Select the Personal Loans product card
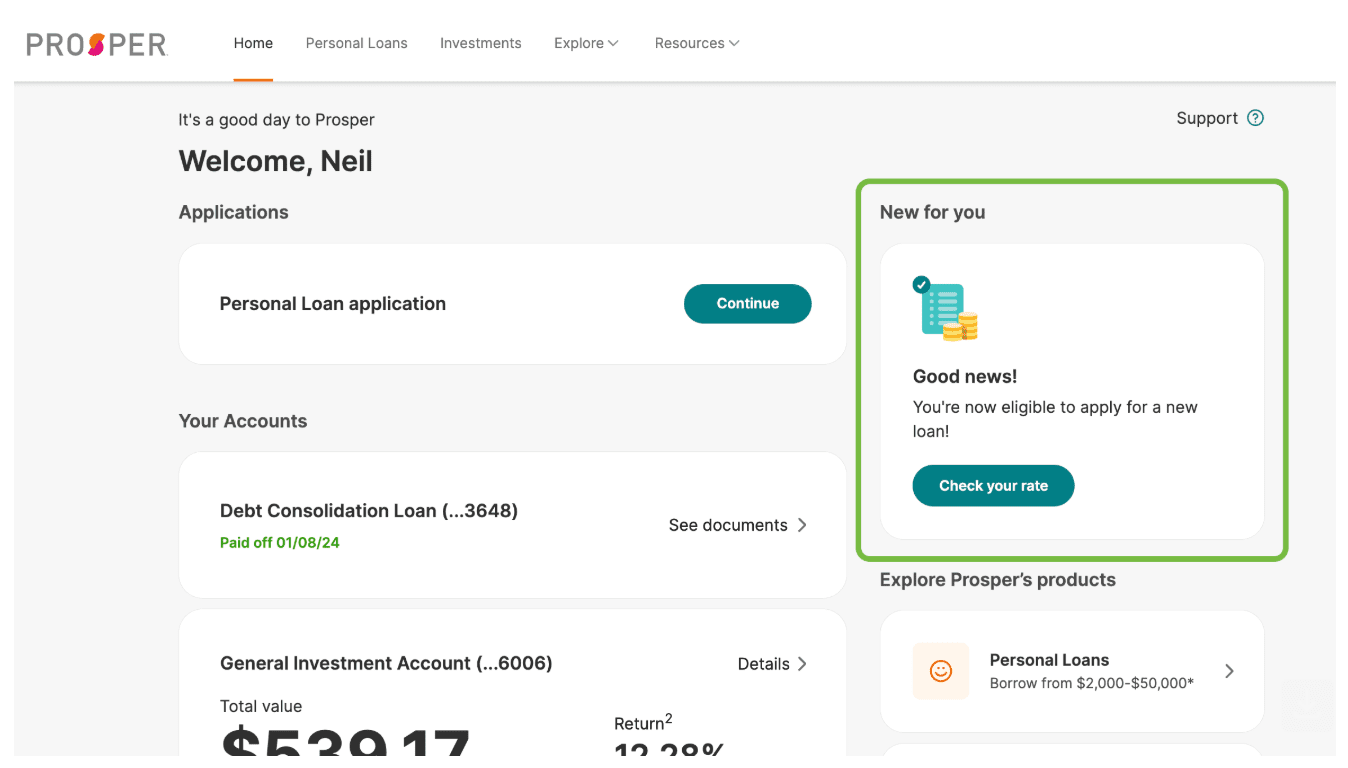Screen dimensions: 1348x768 (1071, 671)
